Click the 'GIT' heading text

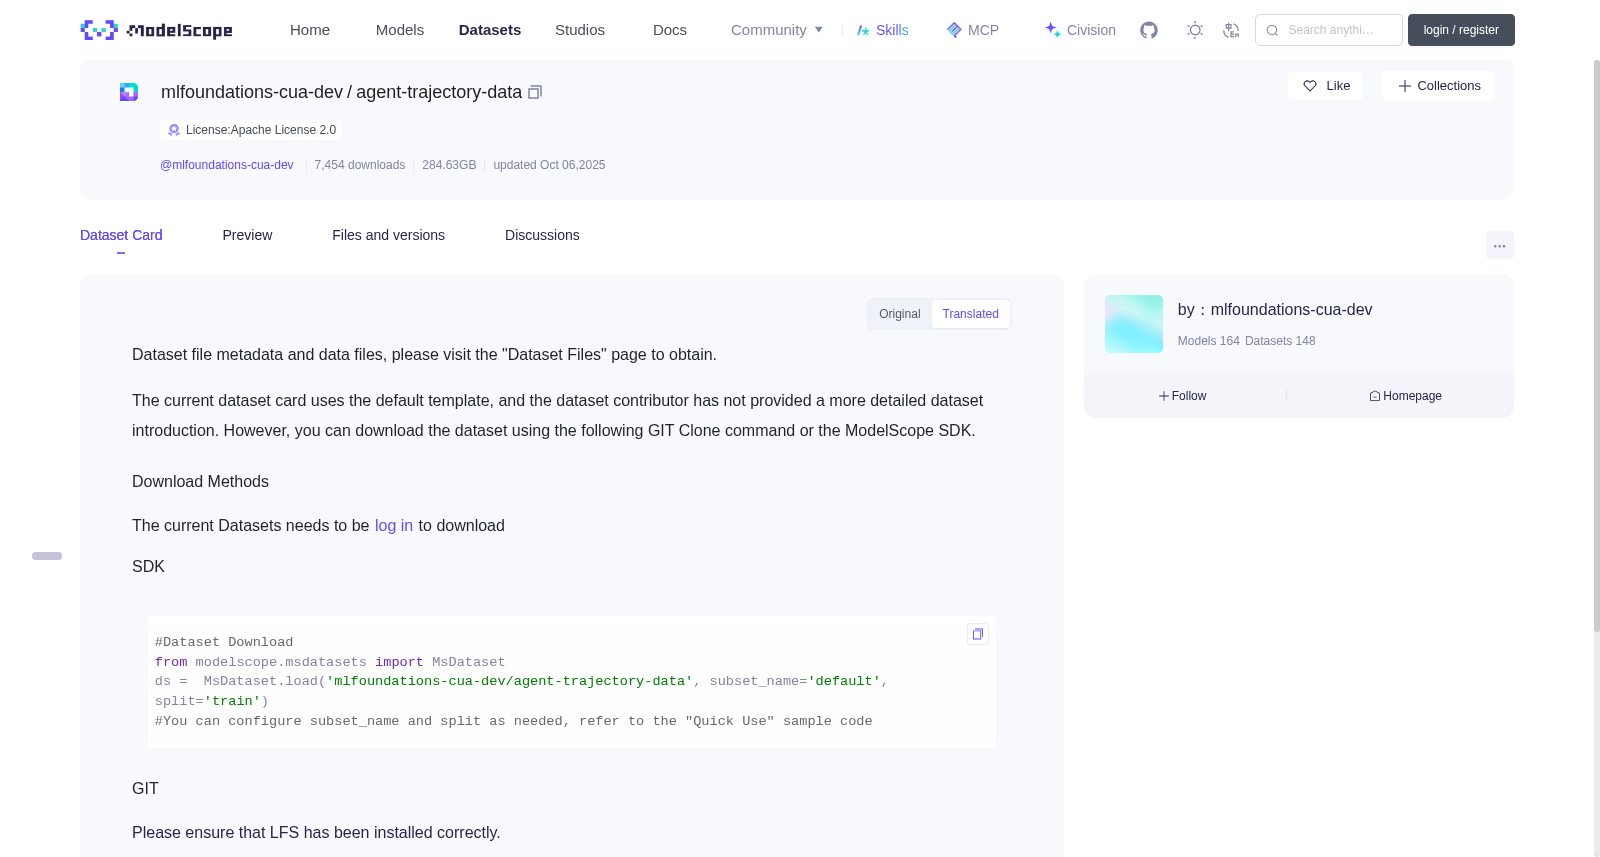pos(145,789)
